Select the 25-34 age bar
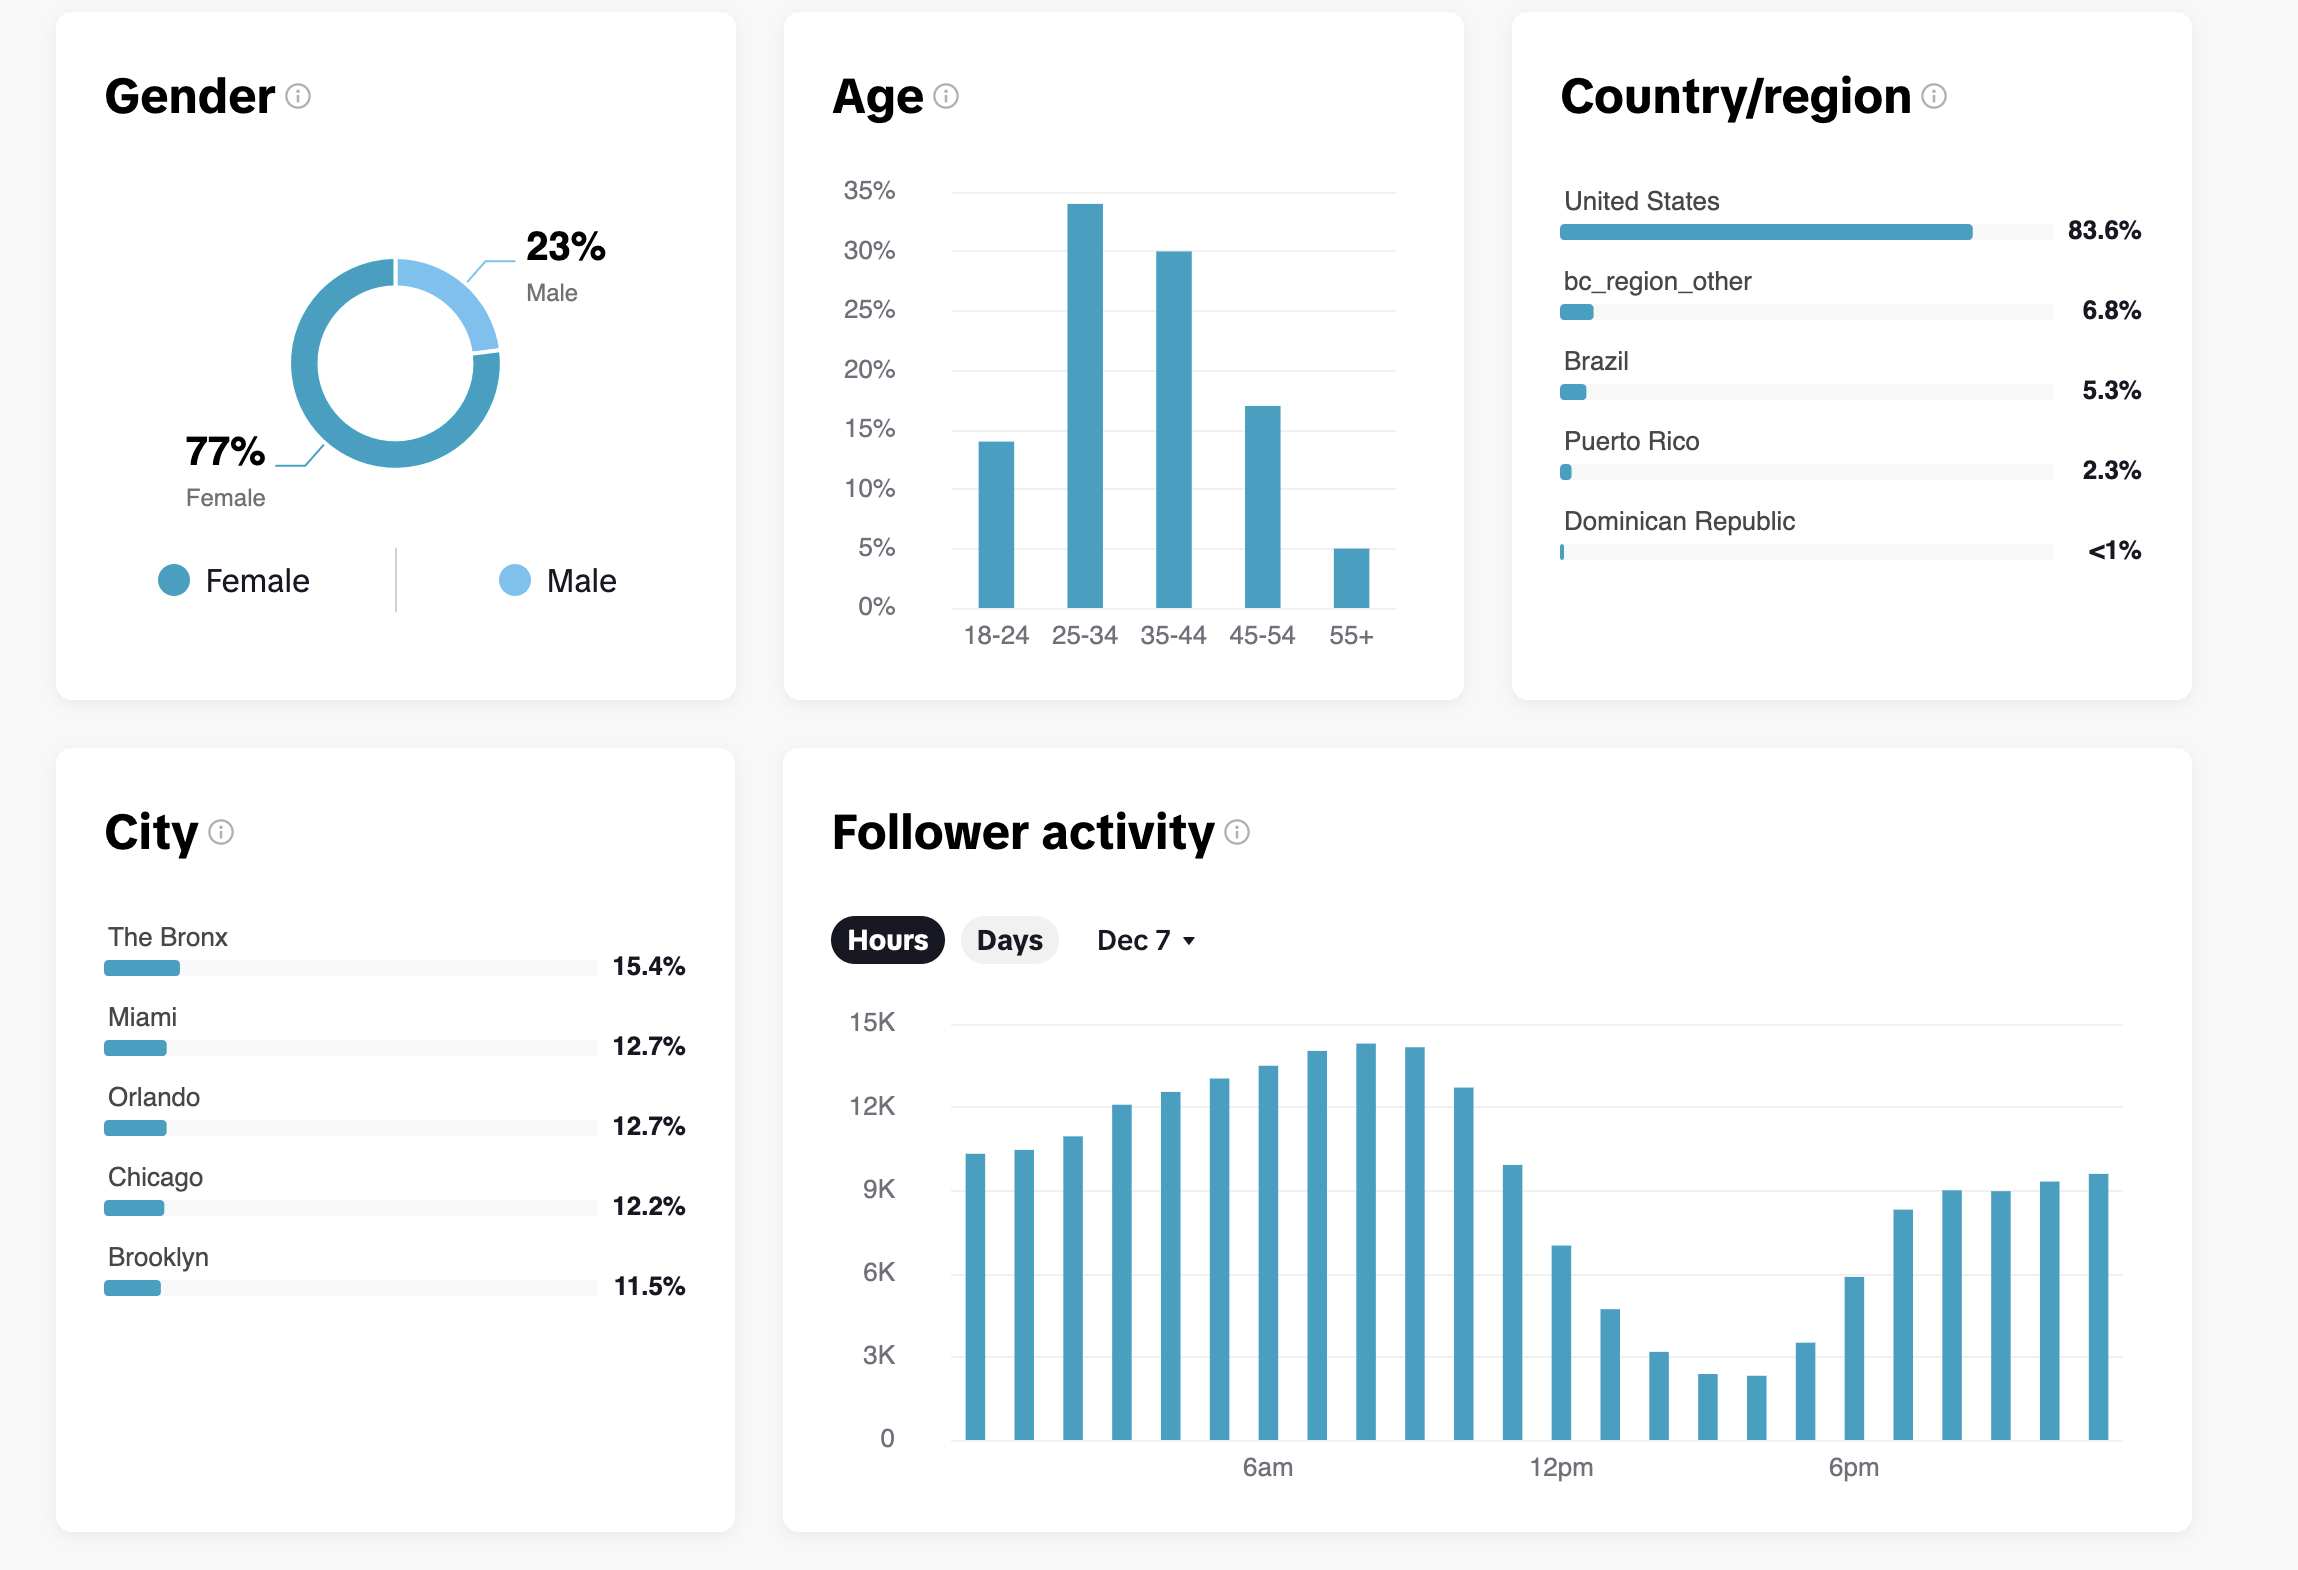The image size is (2298, 1570). click(x=1085, y=406)
